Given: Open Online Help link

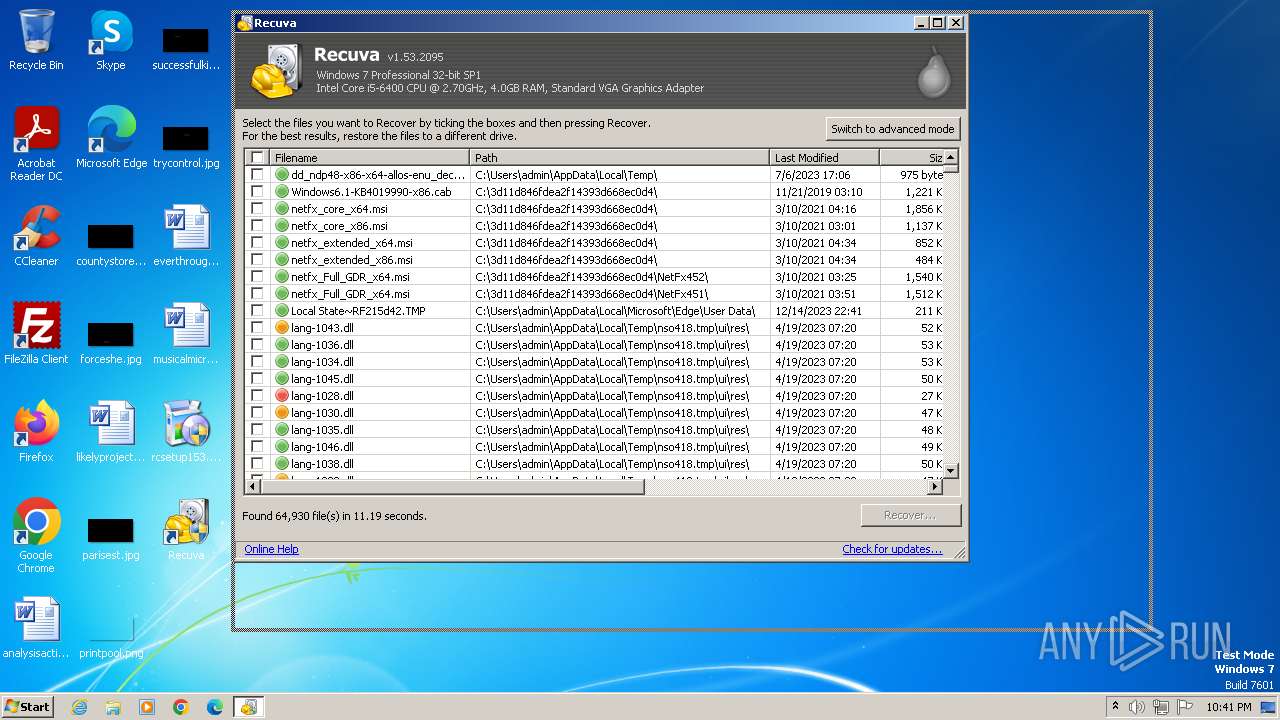Looking at the screenshot, I should coord(271,549).
